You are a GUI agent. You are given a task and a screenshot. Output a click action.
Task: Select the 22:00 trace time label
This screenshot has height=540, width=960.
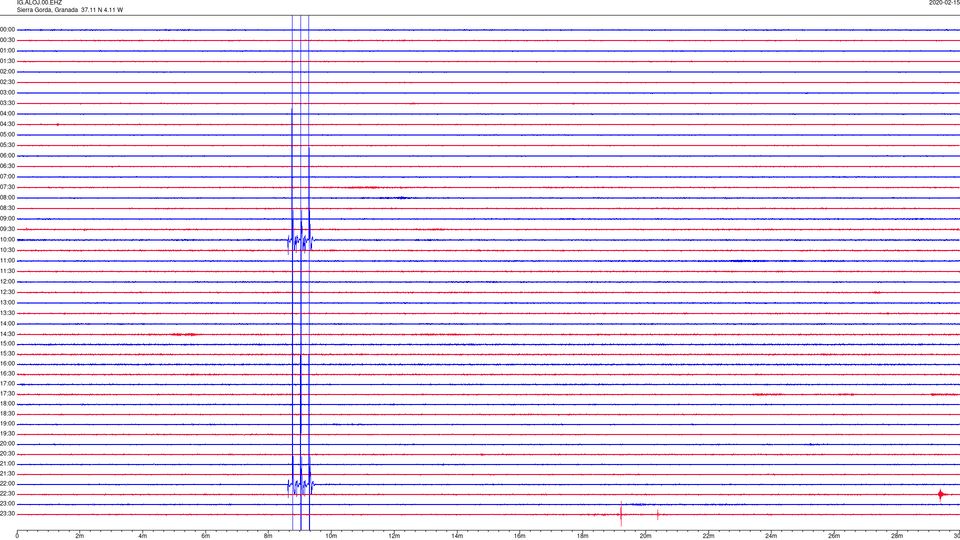7,484
